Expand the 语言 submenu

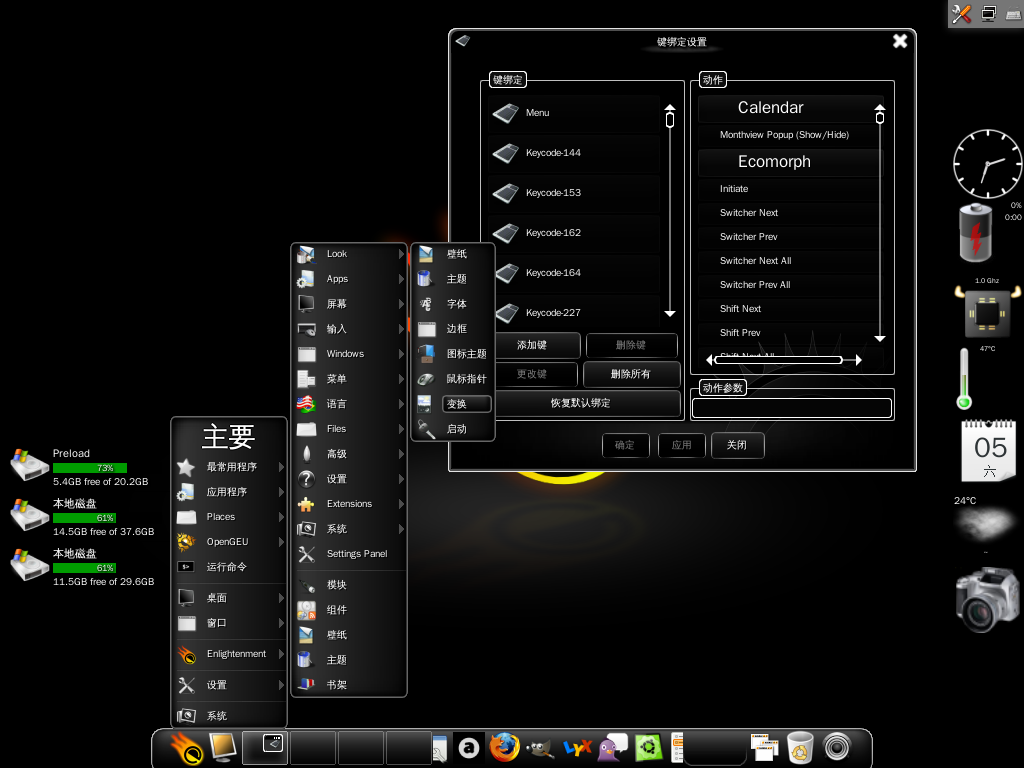[x=349, y=404]
